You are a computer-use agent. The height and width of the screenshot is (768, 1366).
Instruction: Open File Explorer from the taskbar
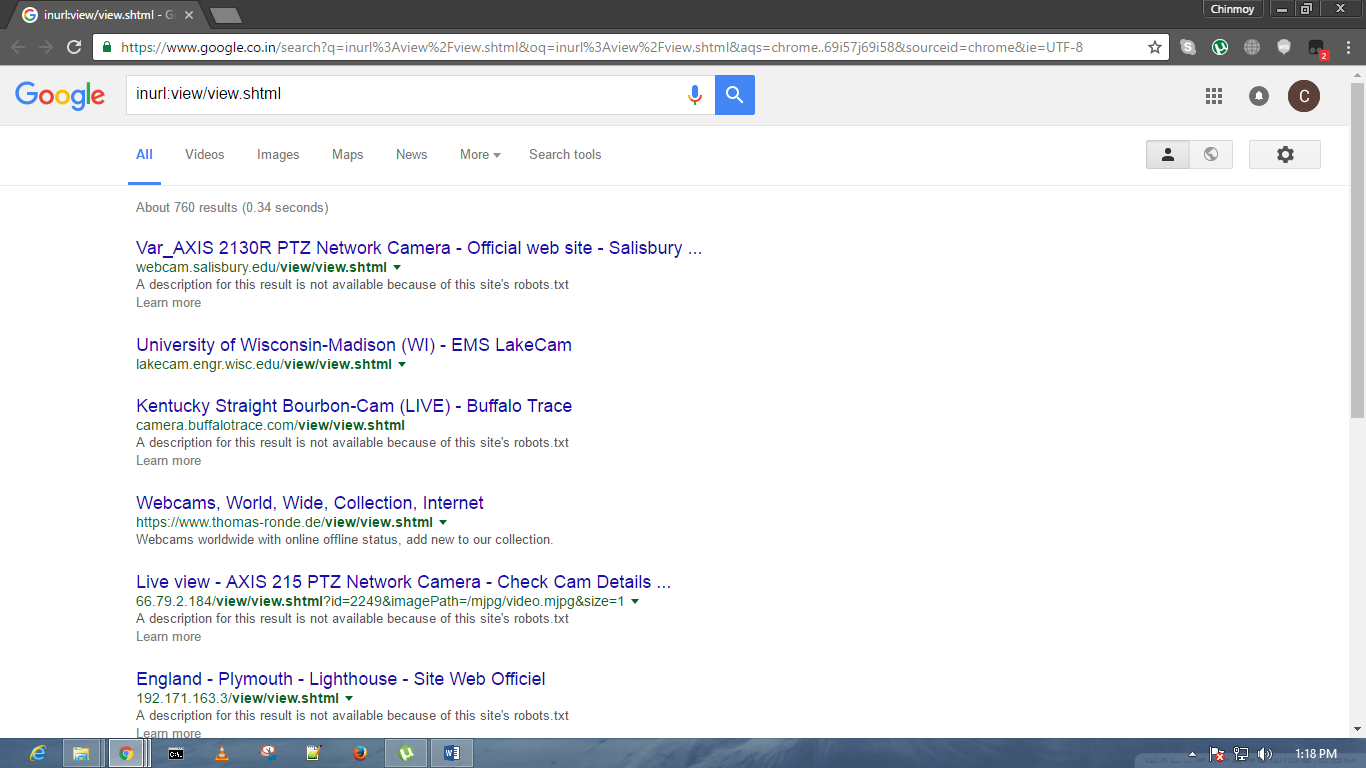coord(81,753)
